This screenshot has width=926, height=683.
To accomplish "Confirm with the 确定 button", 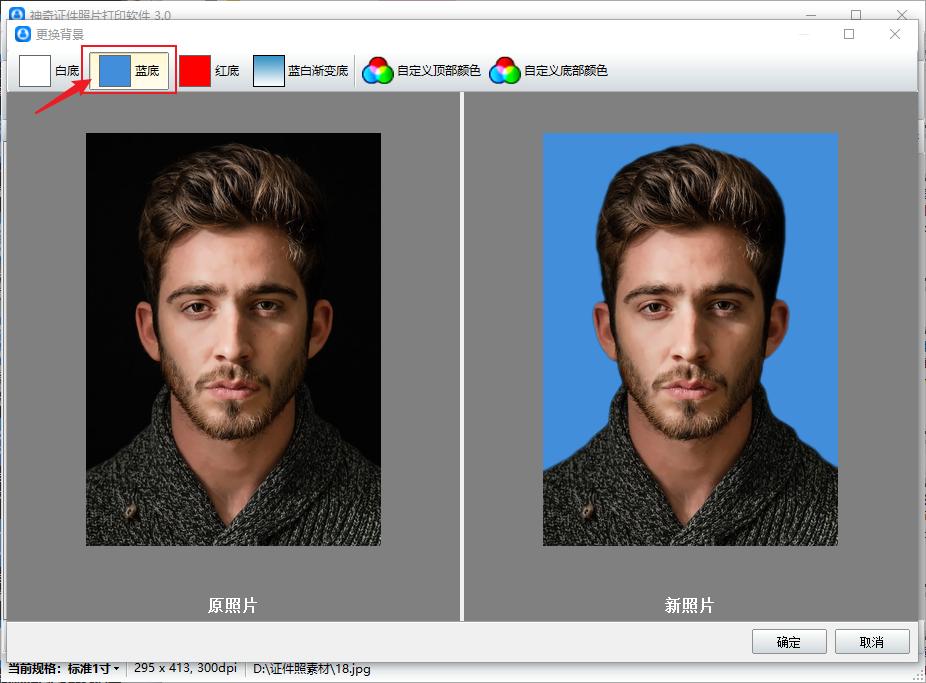I will coord(788,642).
